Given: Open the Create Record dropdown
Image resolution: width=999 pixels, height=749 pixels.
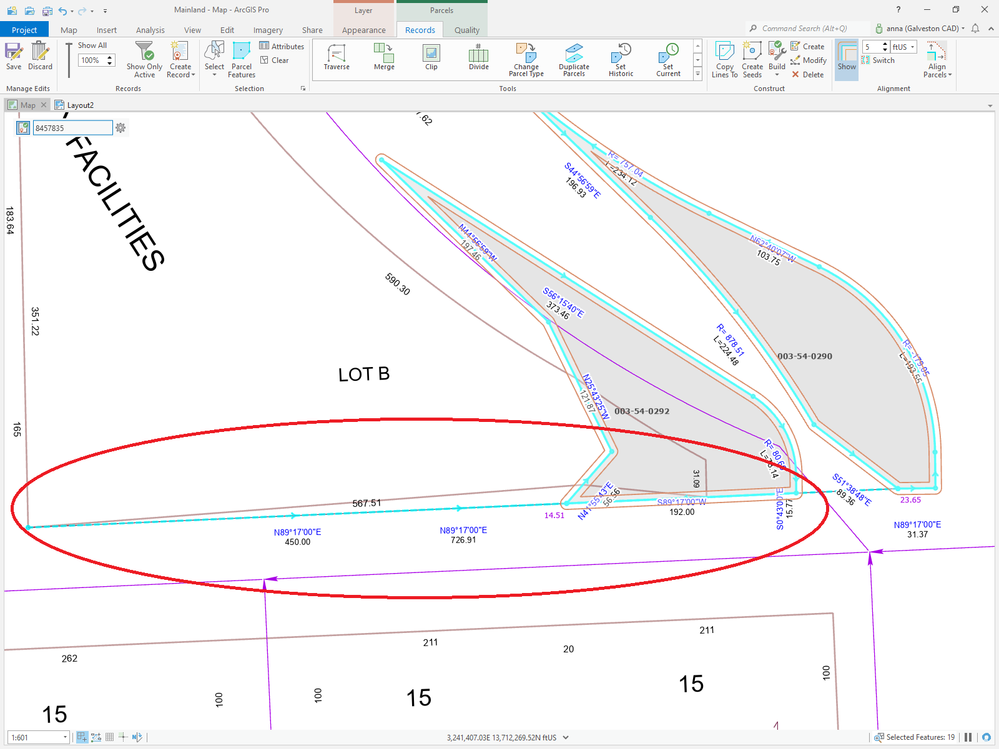Looking at the screenshot, I should 180,60.
